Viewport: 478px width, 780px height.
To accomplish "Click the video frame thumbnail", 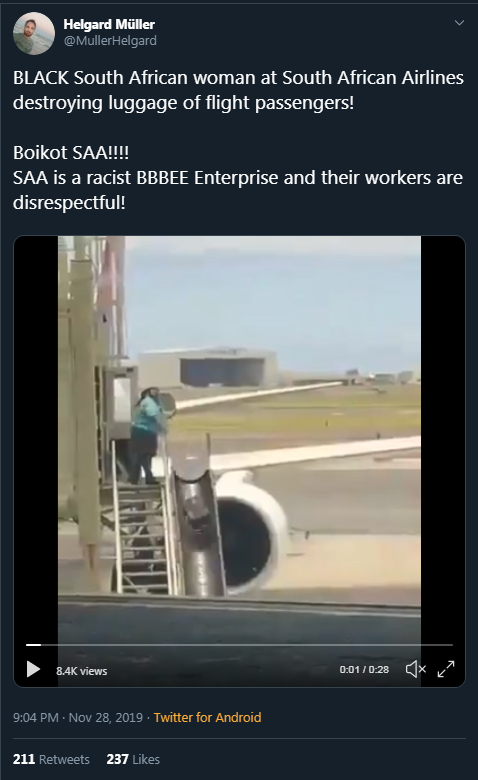I will 239,438.
